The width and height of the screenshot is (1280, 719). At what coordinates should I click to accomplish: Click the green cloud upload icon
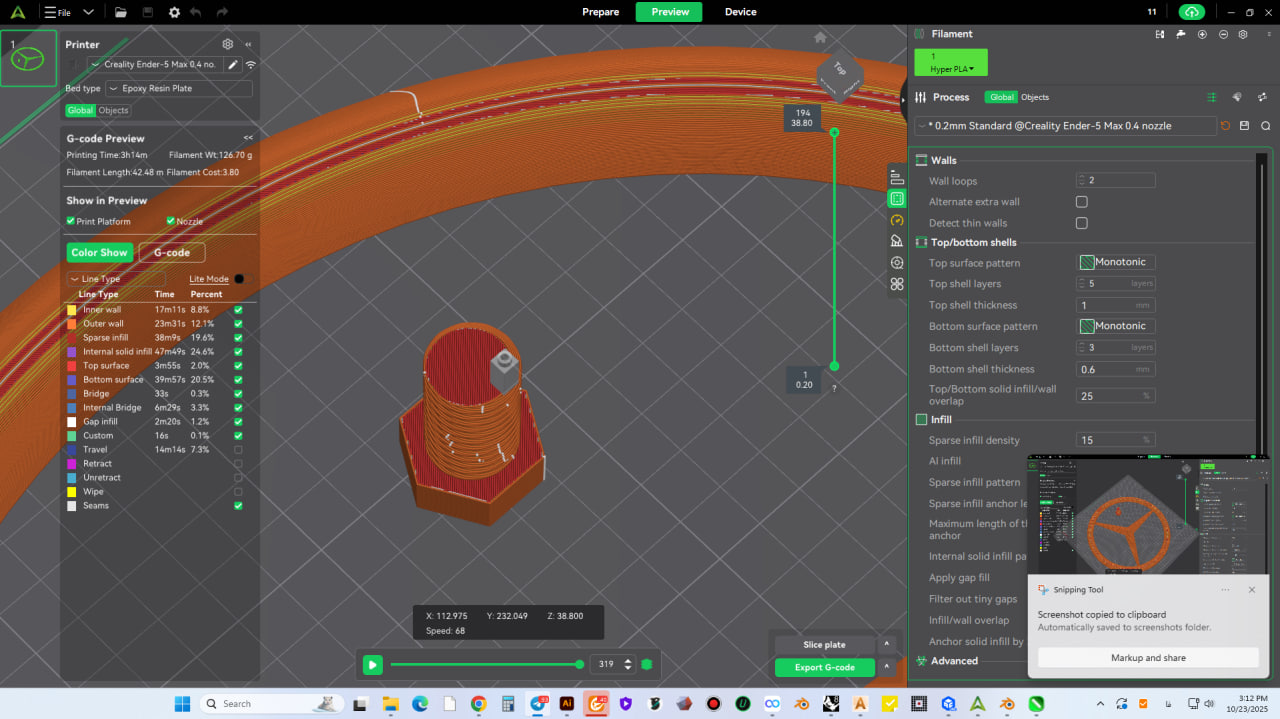point(1191,12)
